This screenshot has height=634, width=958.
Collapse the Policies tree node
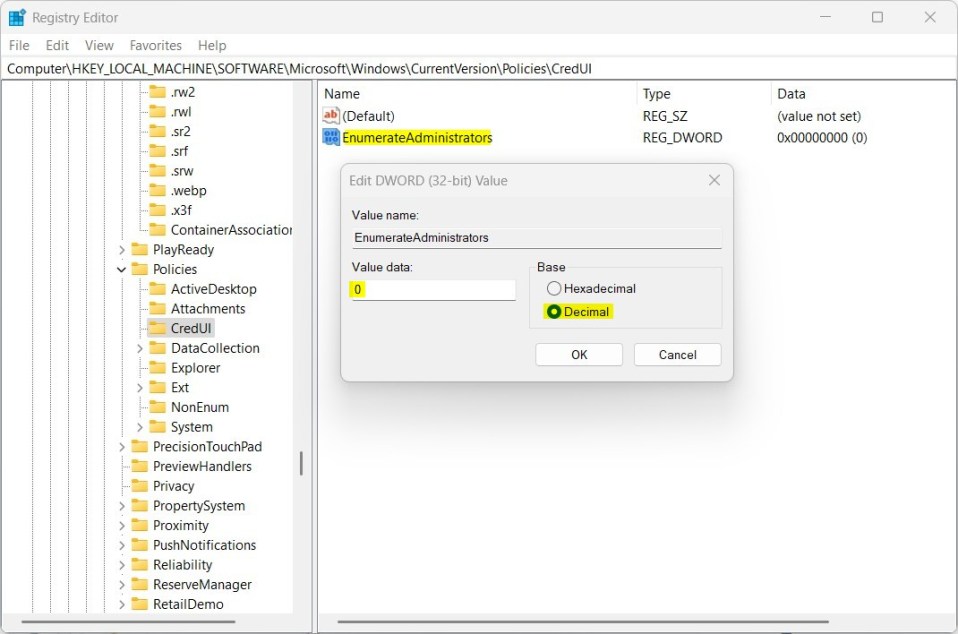[122, 269]
